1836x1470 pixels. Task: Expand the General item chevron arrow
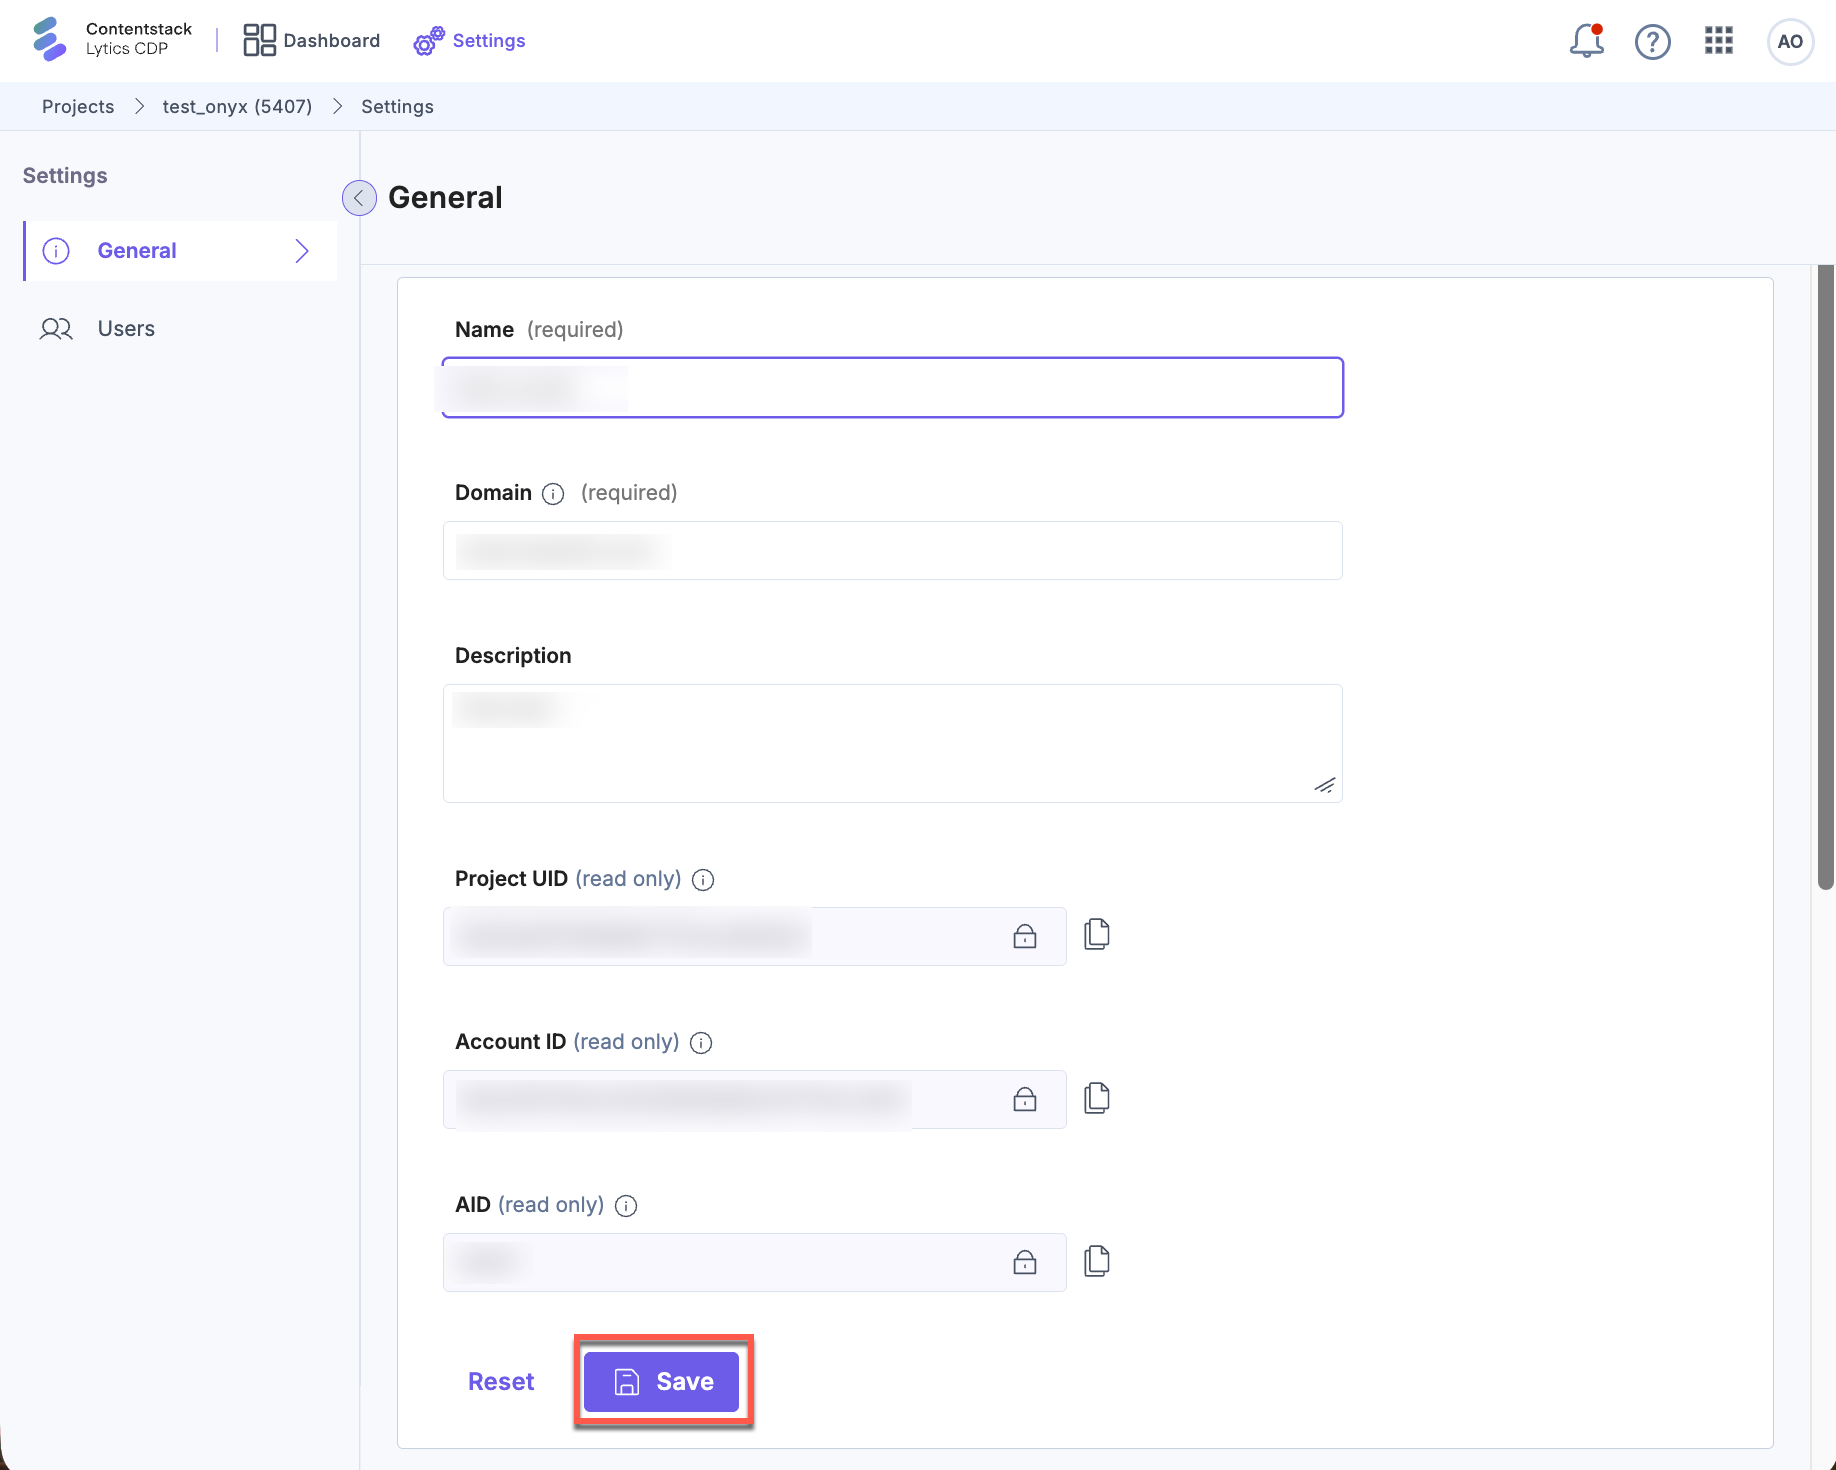[302, 251]
